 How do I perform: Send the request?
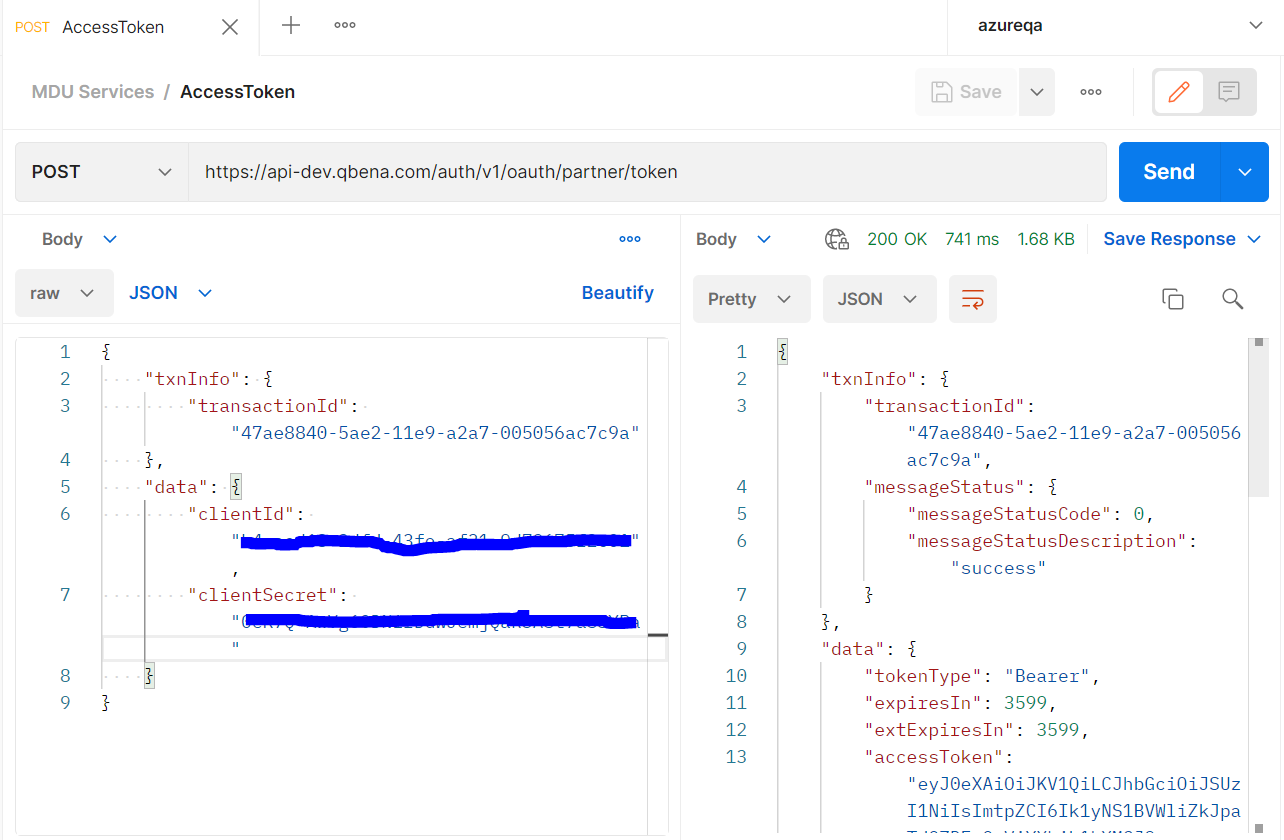[x=1169, y=172]
